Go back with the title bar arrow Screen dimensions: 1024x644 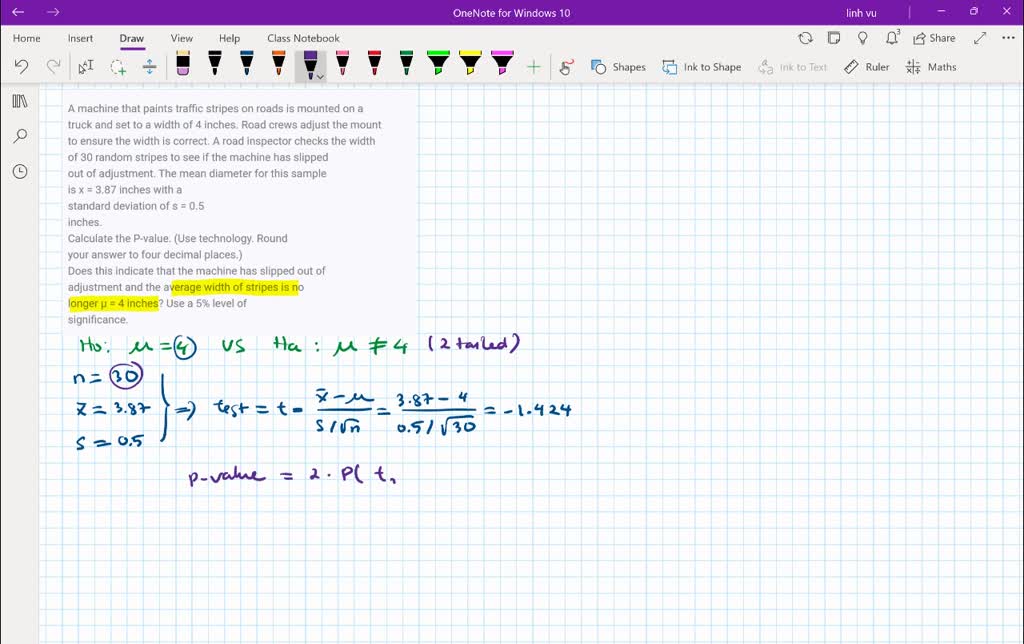click(18, 12)
